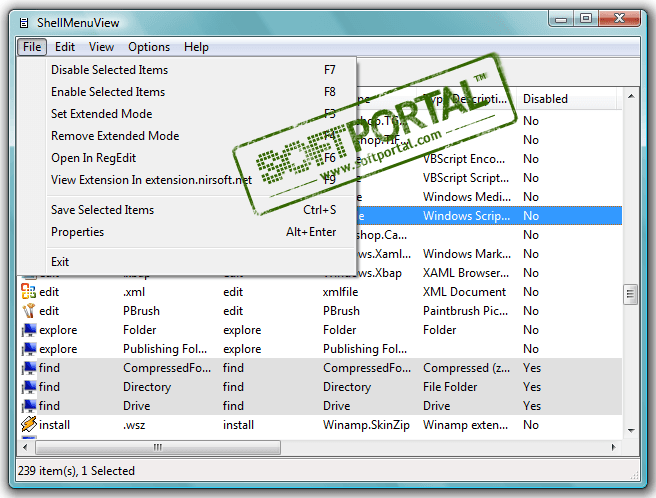Click the icon of the CompressedFo... find row

(28, 368)
